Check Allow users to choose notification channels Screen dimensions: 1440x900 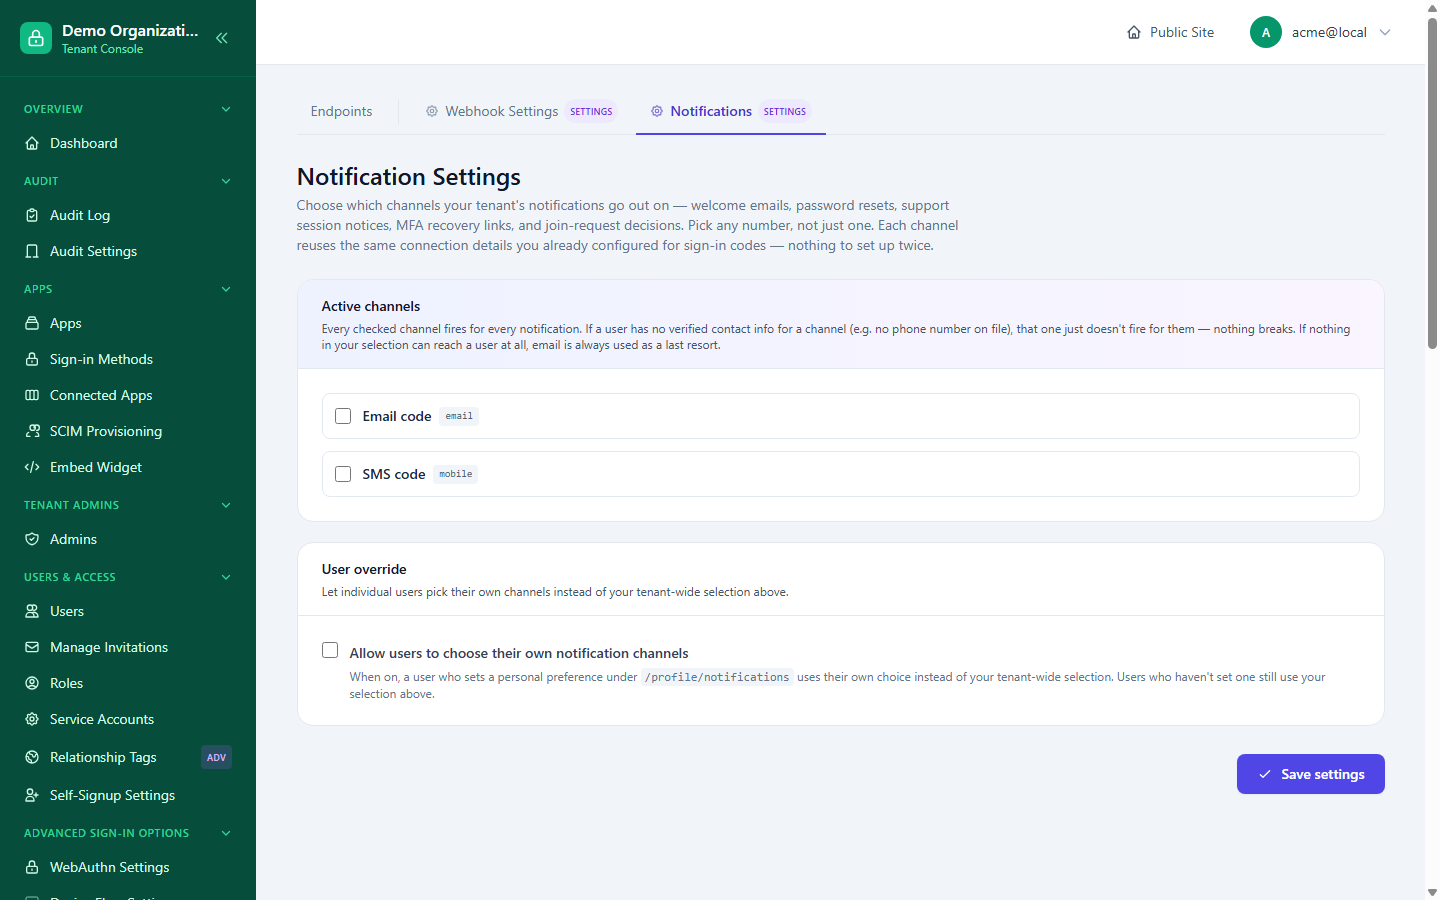330,650
